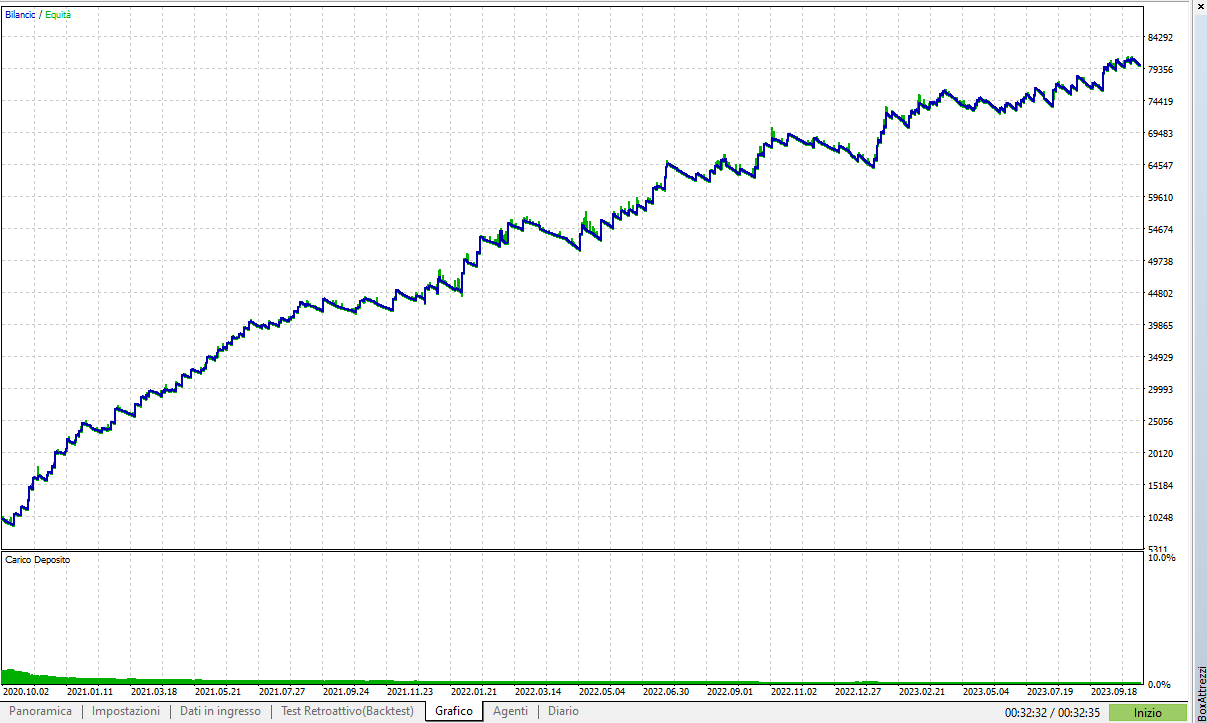
Task: Close the tester panel with the X icon
Action: pos(1200,7)
